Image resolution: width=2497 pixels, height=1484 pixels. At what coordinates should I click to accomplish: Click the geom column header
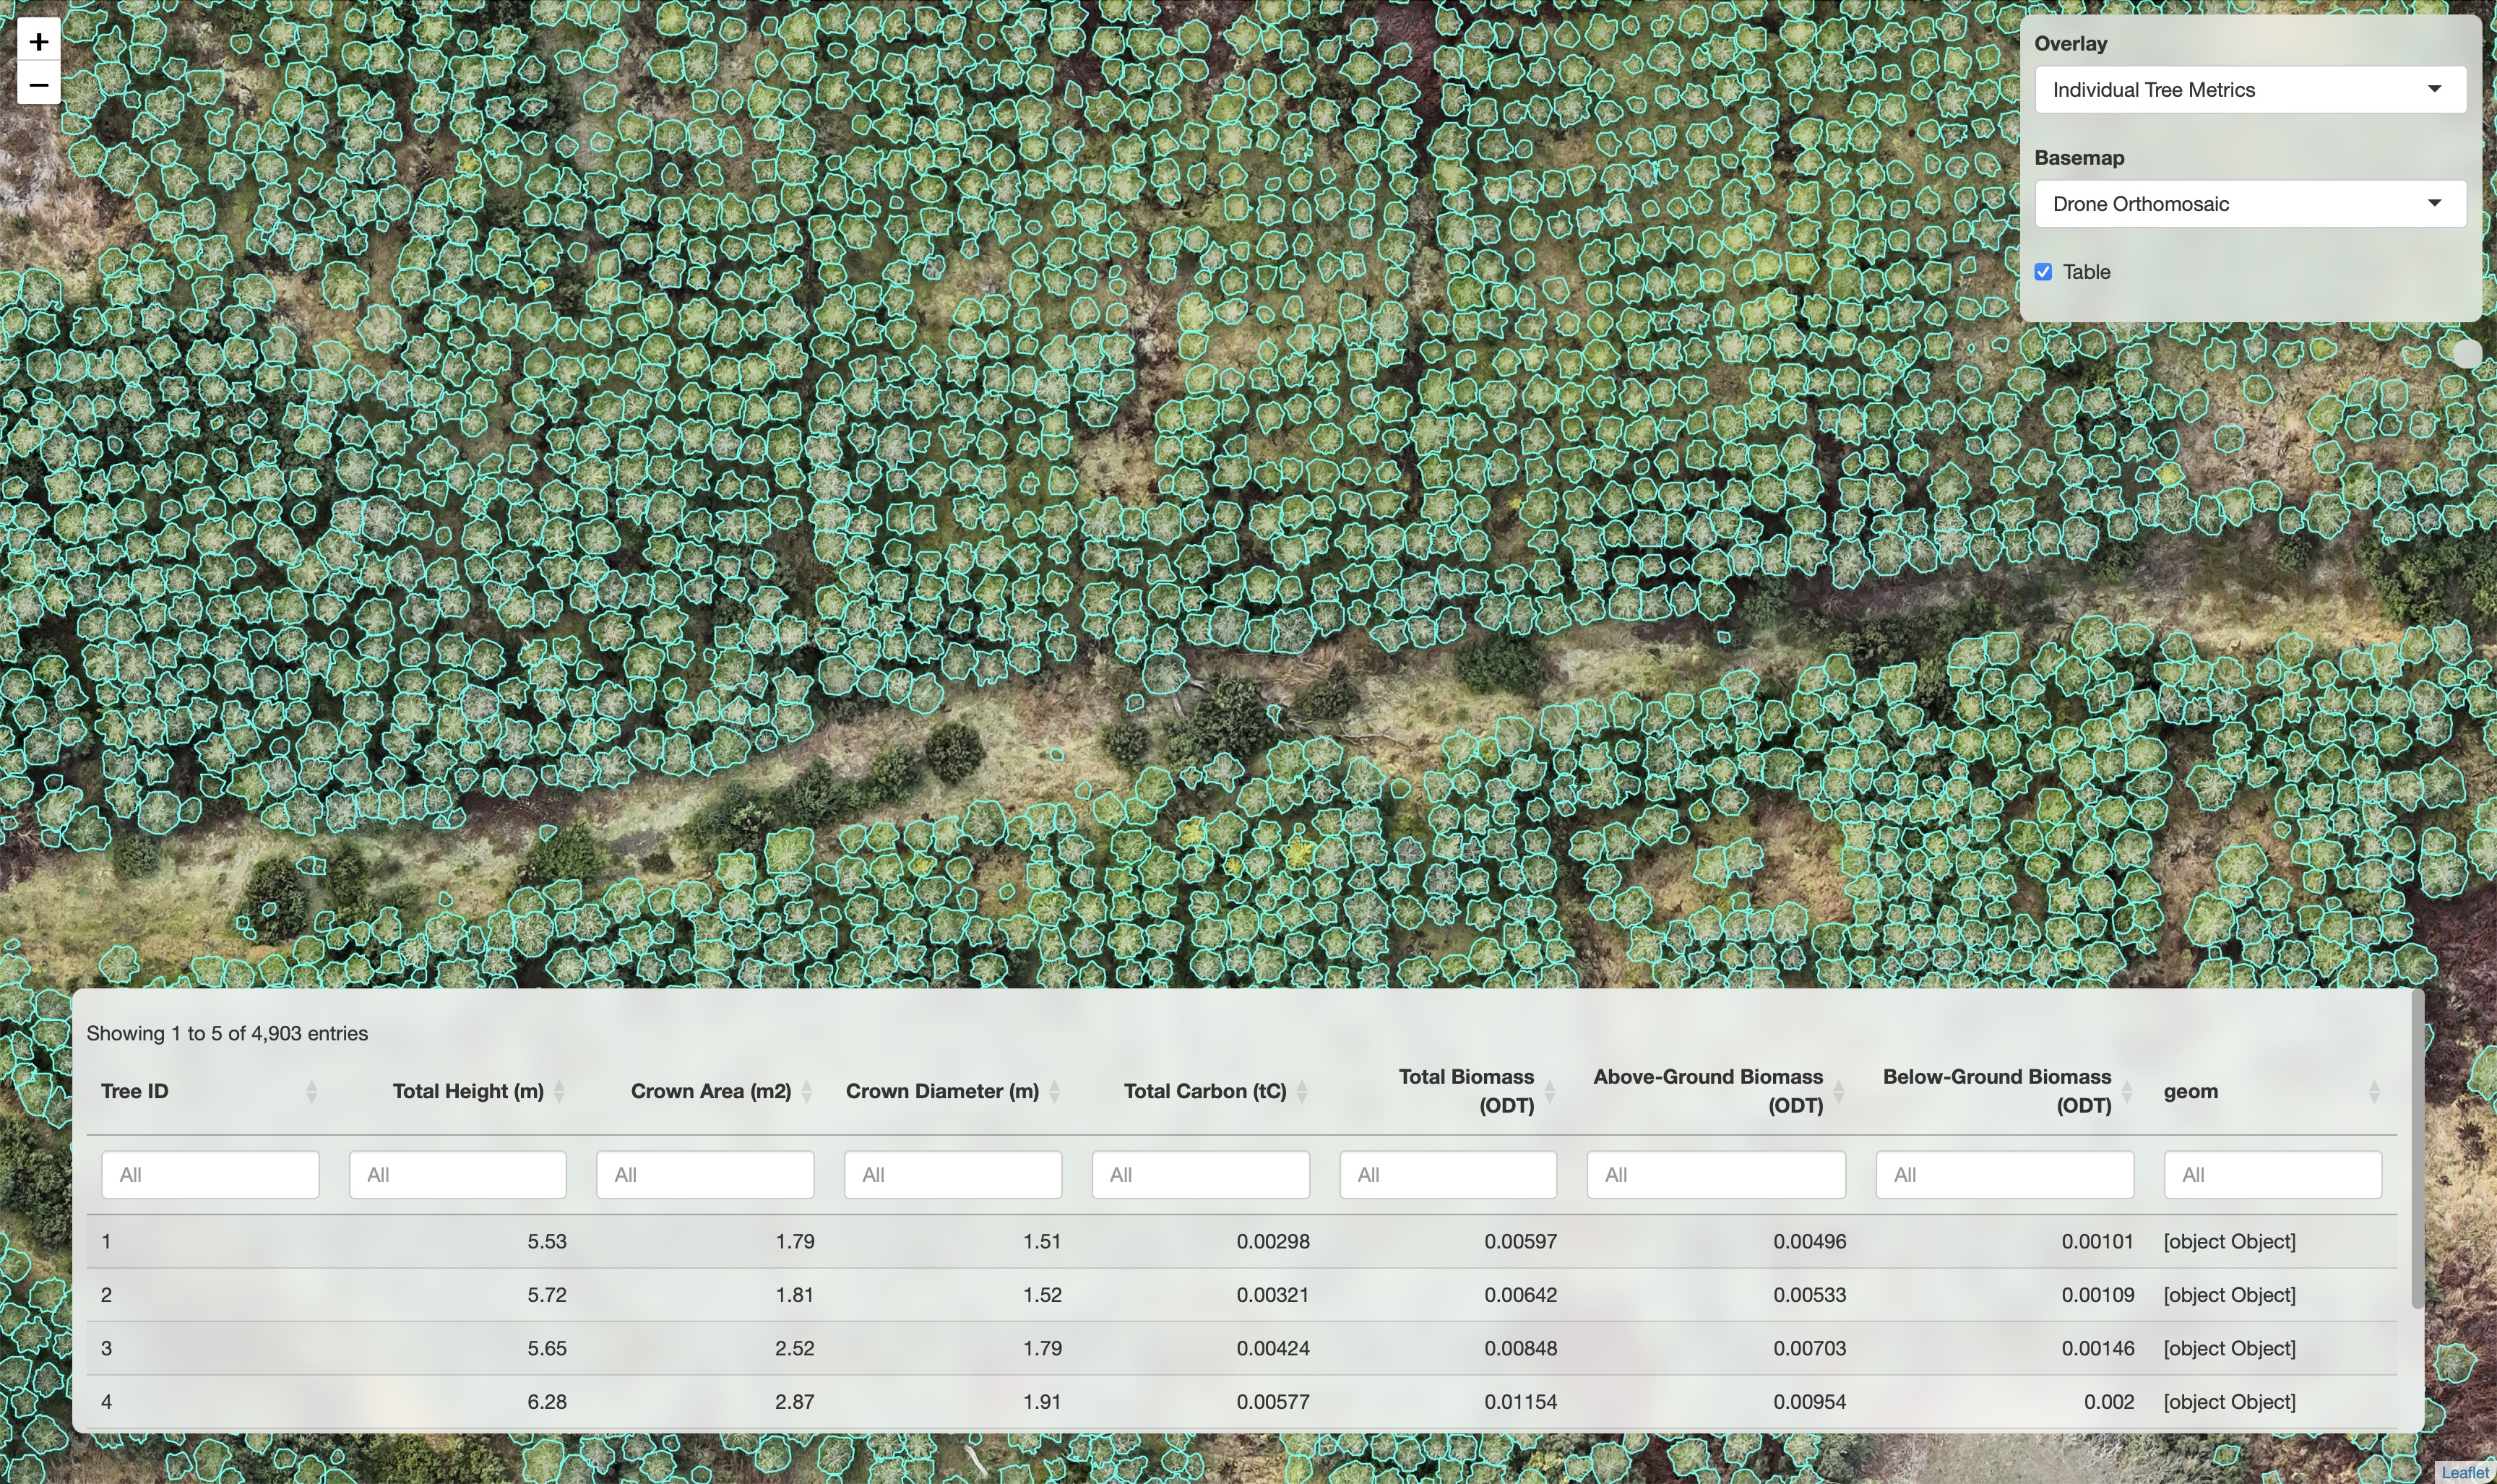(x=2190, y=1091)
